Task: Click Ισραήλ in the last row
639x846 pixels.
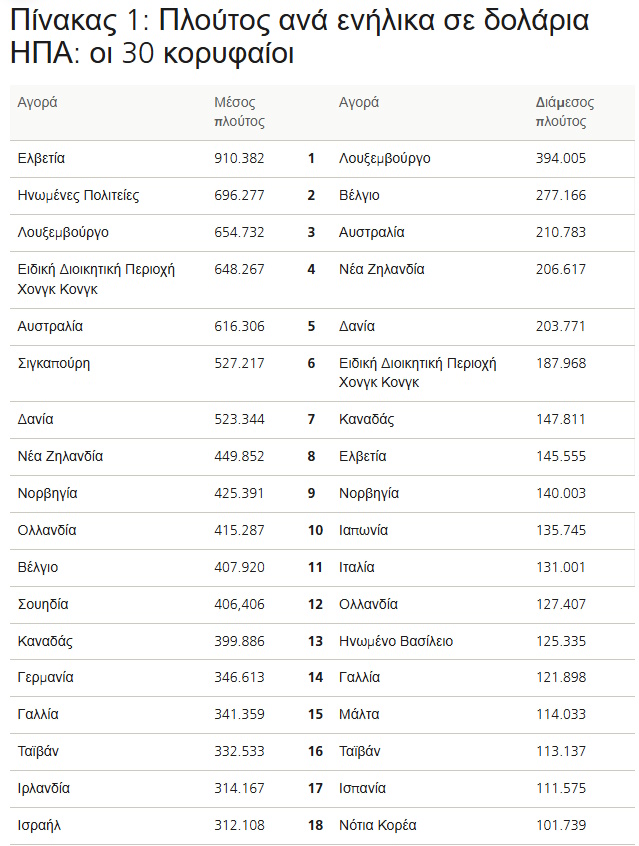Action: point(39,825)
